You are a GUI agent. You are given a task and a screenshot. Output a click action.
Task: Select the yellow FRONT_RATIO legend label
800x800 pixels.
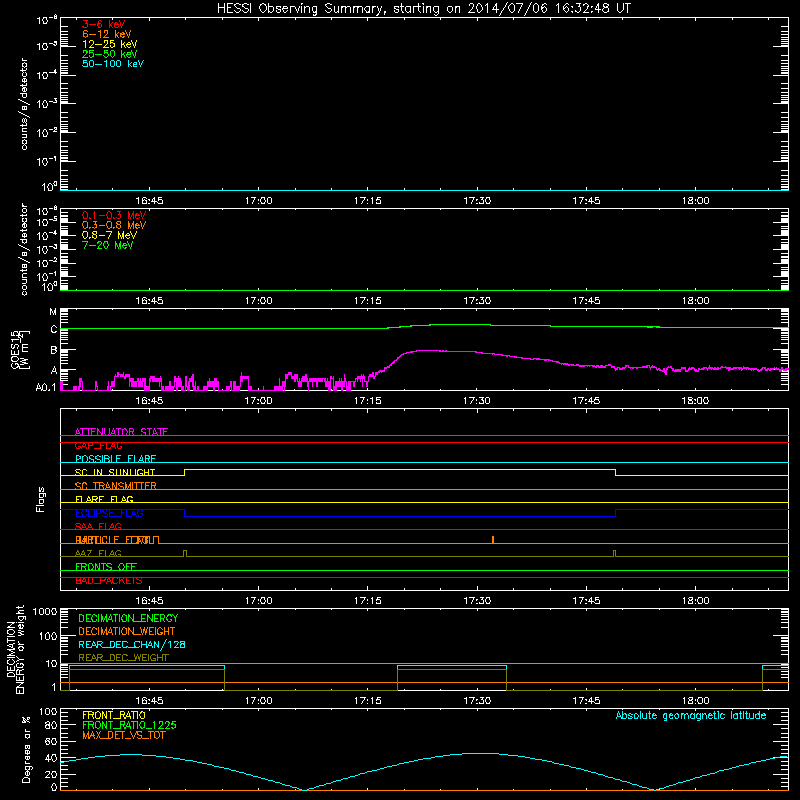pos(114,715)
